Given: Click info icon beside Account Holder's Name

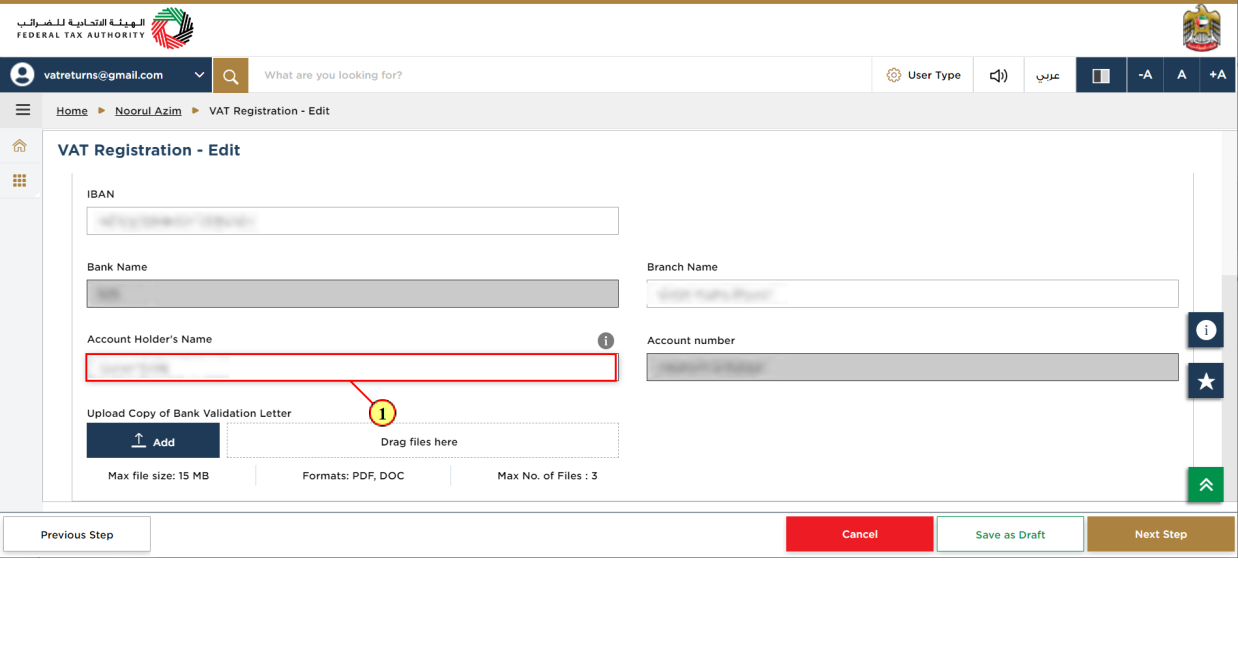Looking at the screenshot, I should tap(605, 340).
